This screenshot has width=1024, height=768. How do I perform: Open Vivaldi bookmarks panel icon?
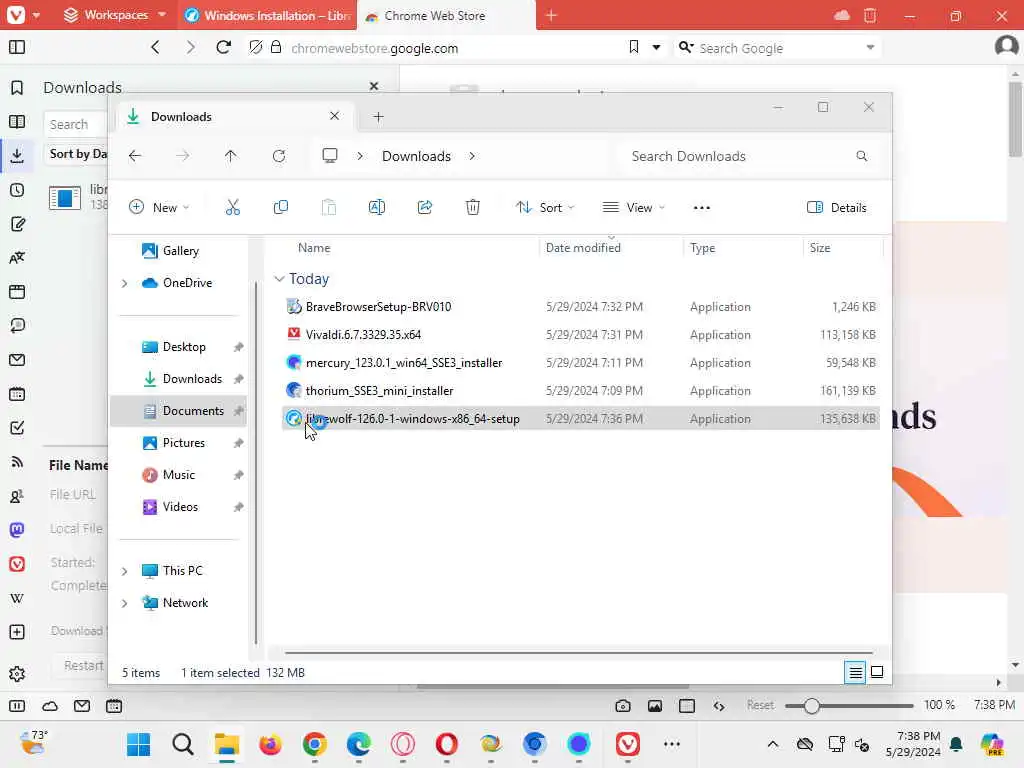(x=17, y=88)
